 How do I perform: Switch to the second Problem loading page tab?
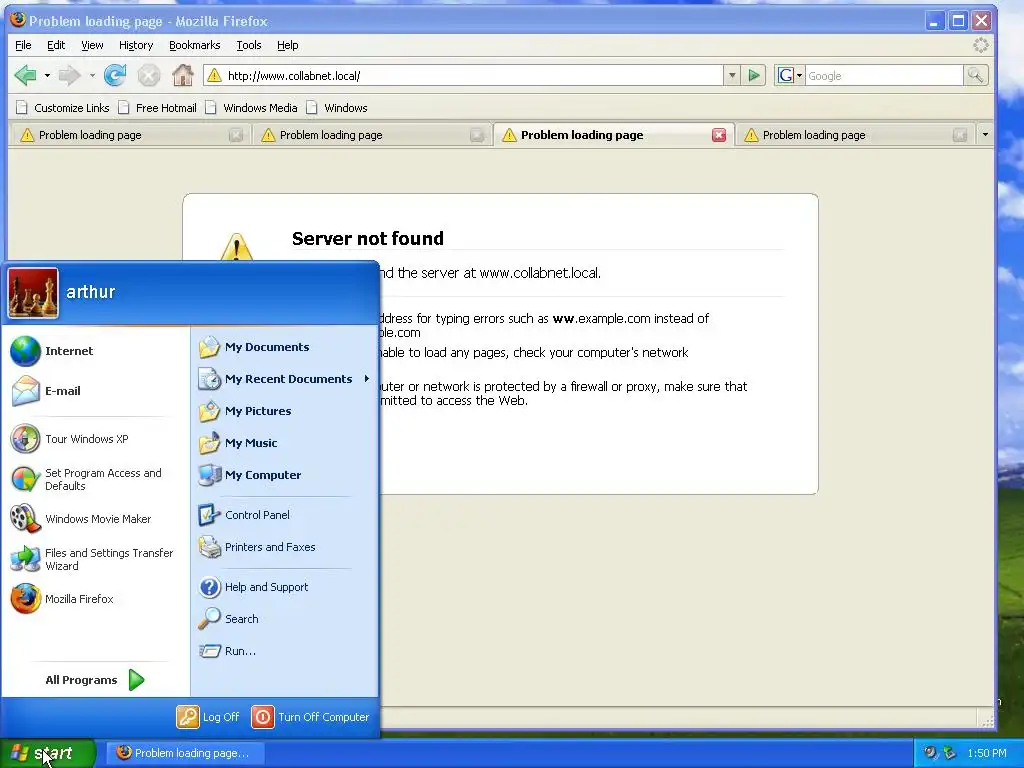371,135
